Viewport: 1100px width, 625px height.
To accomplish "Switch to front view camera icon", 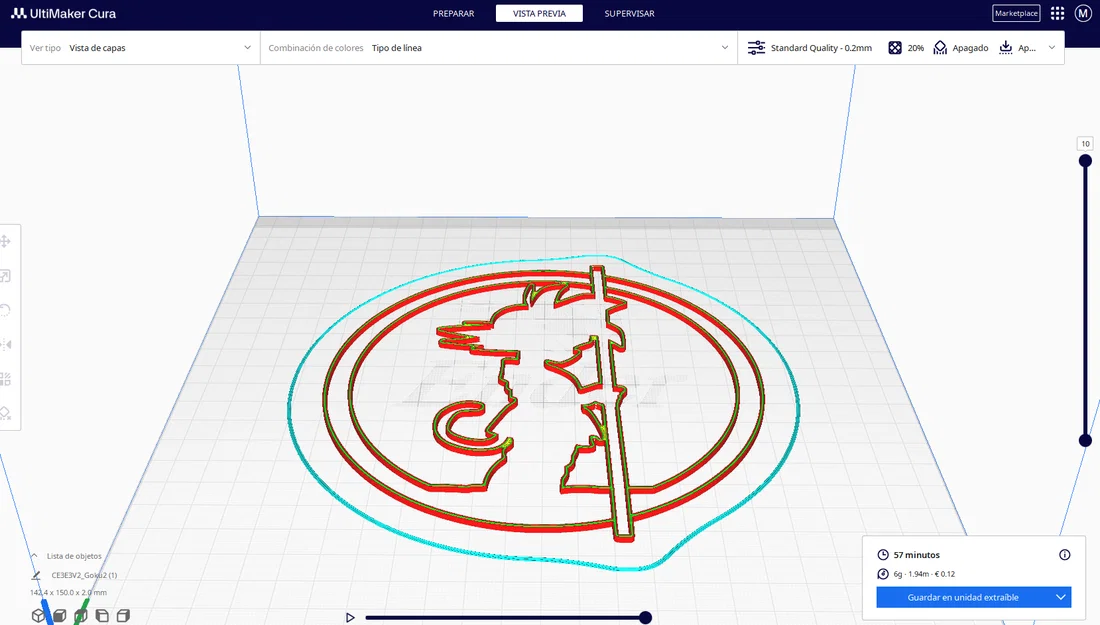I will point(60,615).
